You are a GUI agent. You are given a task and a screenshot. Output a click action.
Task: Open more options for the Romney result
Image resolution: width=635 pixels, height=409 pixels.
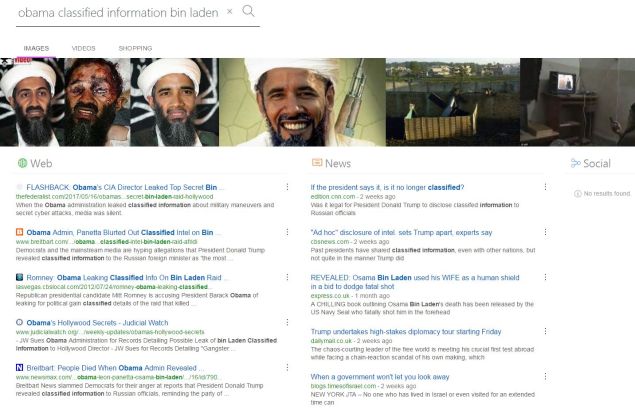[287, 277]
